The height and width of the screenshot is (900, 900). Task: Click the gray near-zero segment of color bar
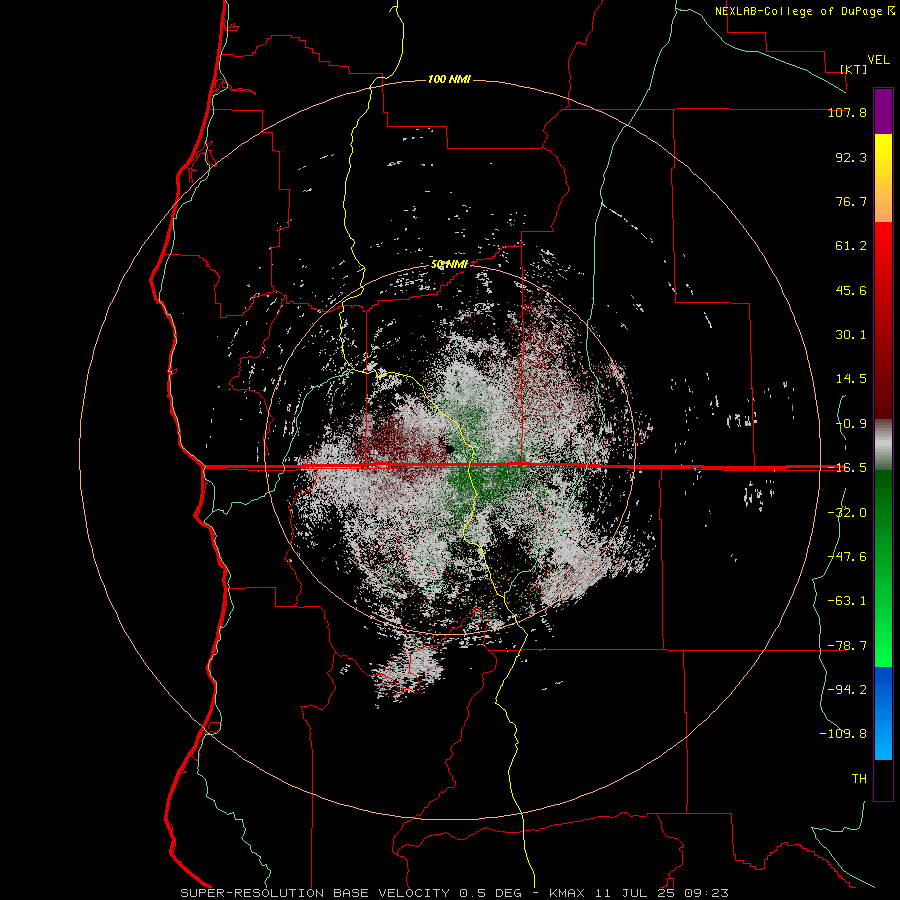coord(883,445)
